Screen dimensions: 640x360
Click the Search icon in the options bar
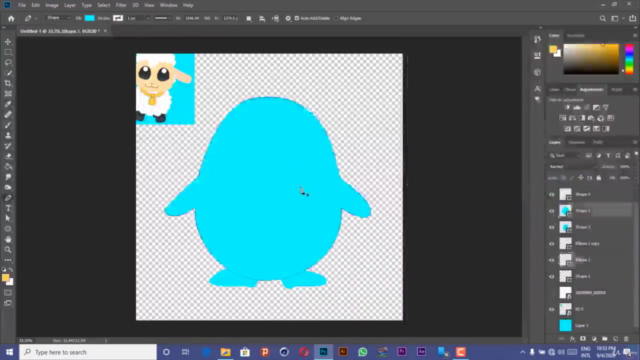click(602, 18)
